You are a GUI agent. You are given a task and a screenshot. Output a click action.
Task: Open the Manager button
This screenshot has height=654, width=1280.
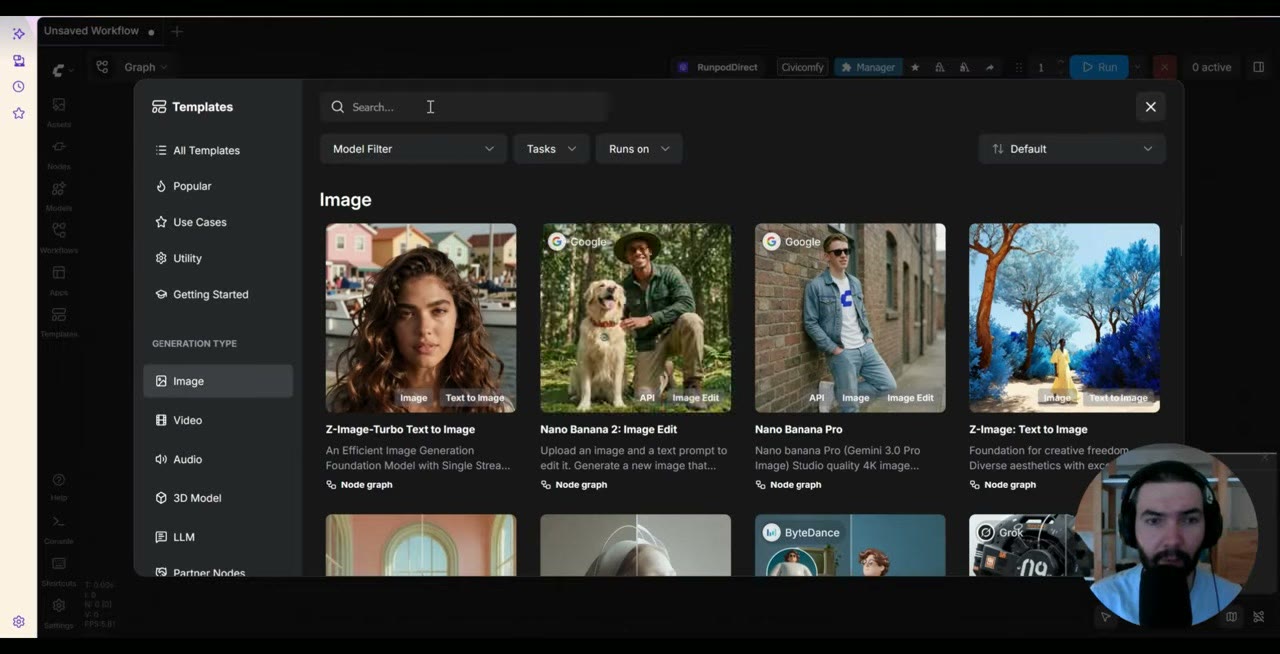(868, 67)
